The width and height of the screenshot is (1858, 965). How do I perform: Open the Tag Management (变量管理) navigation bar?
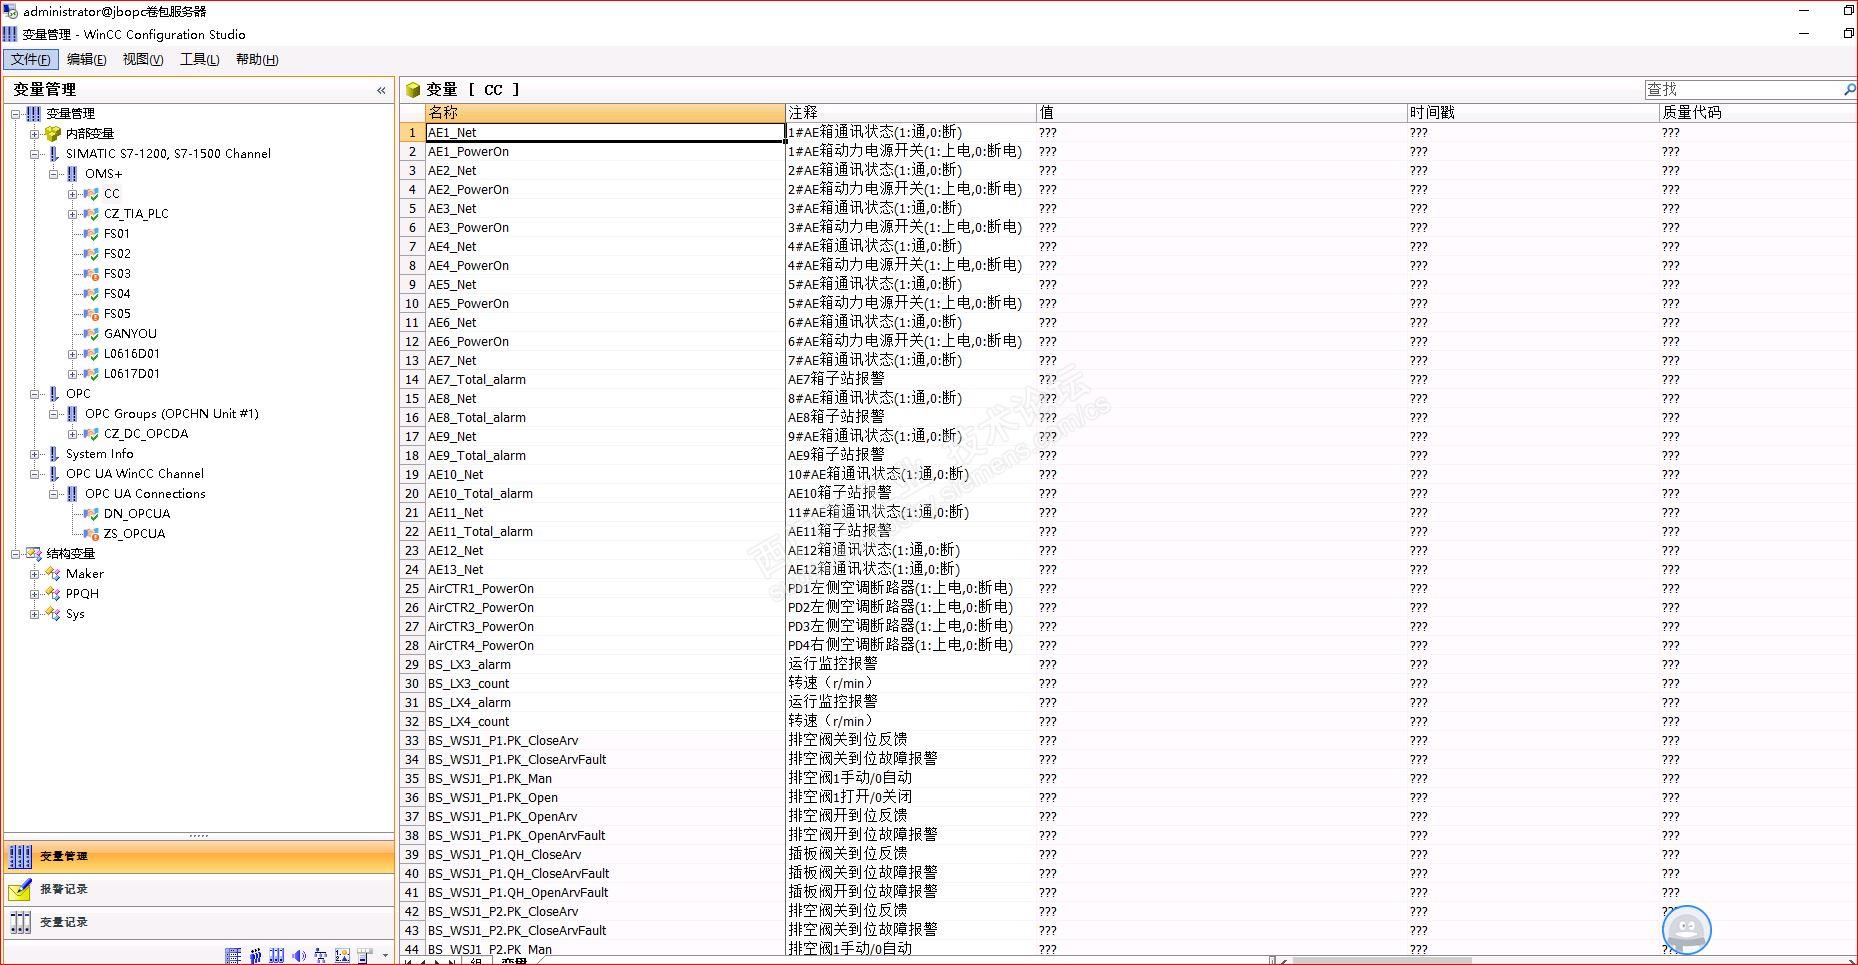(x=199, y=857)
